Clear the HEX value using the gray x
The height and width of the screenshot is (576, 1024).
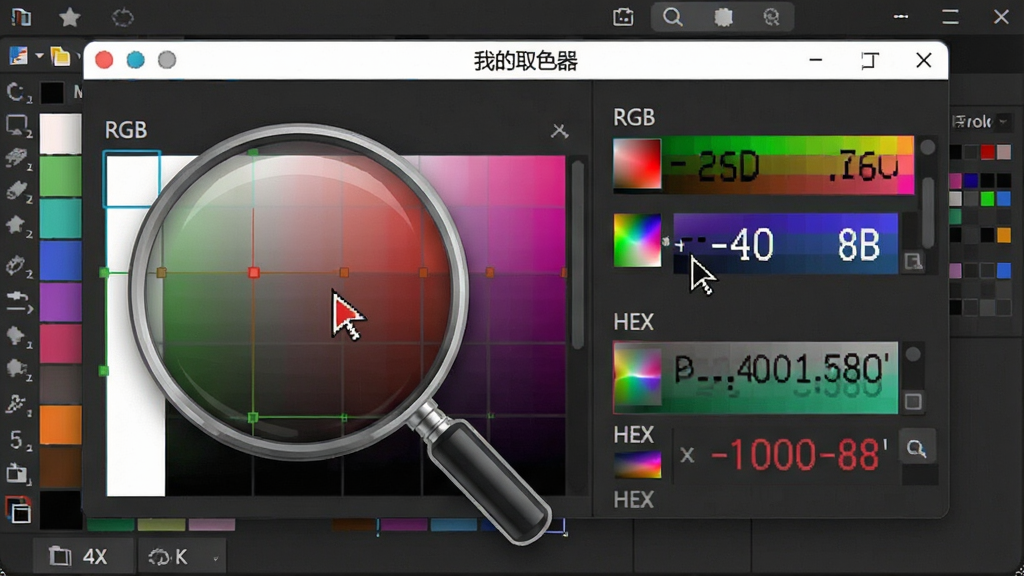(686, 455)
